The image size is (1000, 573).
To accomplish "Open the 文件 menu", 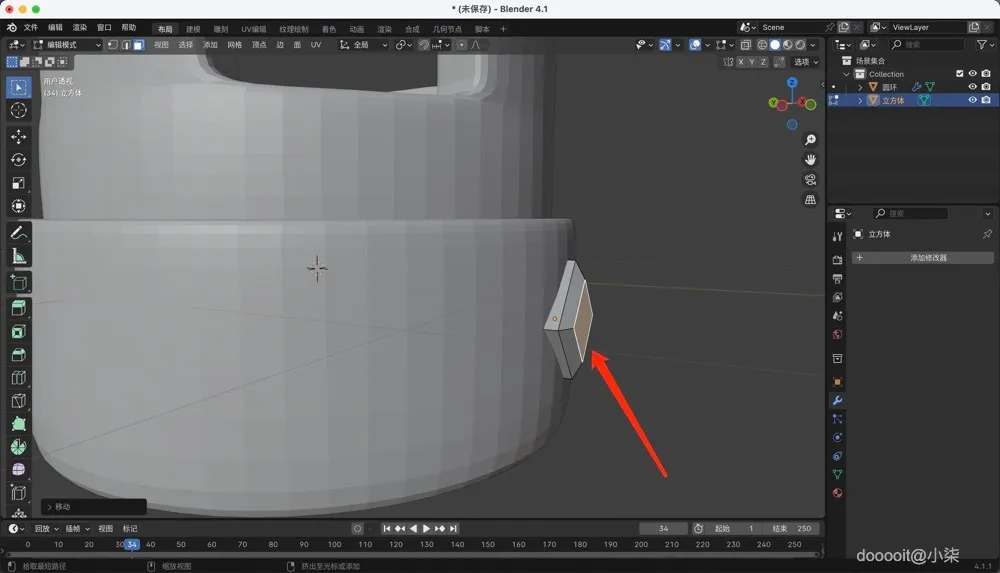I will click(30, 28).
